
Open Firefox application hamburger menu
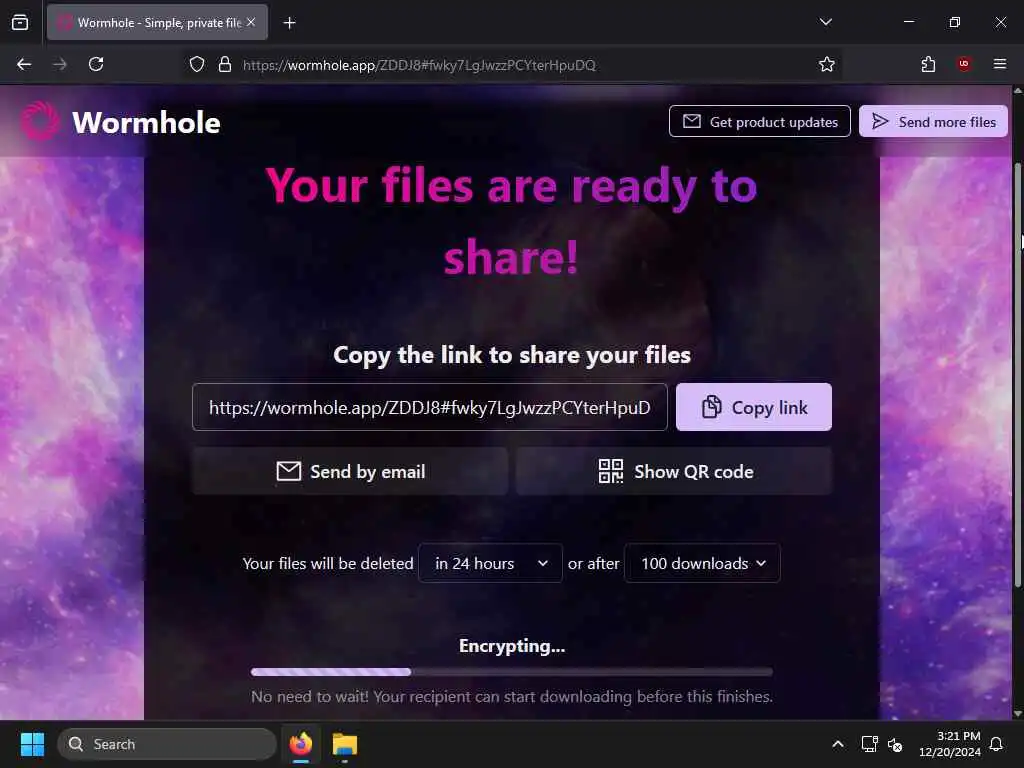tap(1000, 64)
